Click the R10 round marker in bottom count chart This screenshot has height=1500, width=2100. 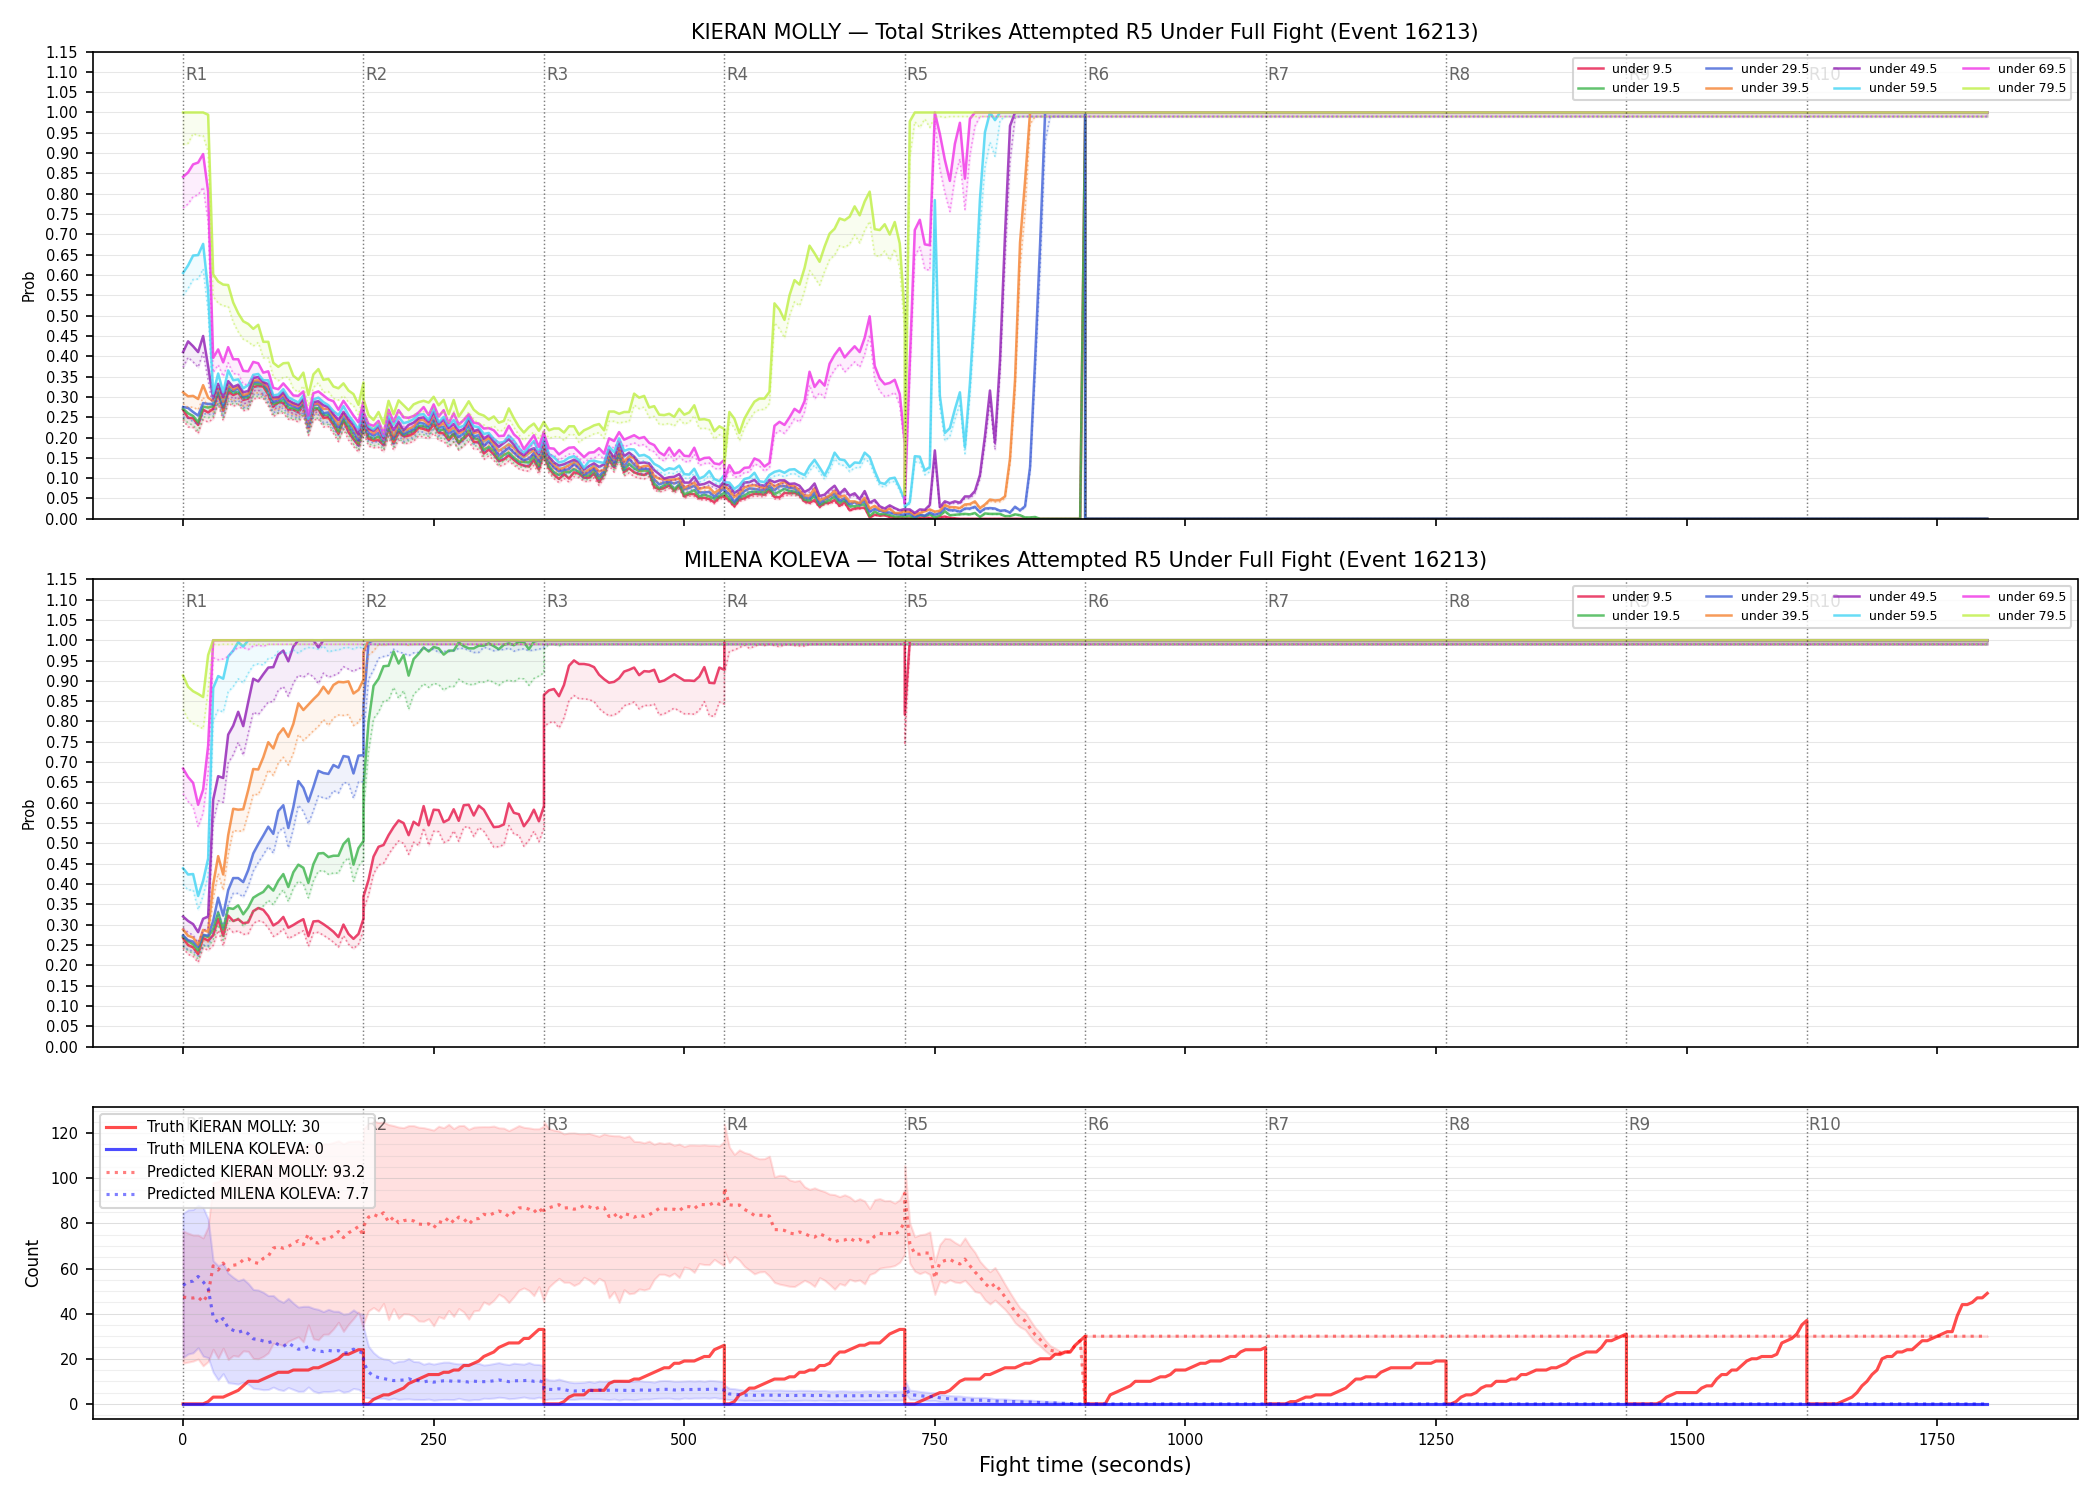coord(1824,1124)
